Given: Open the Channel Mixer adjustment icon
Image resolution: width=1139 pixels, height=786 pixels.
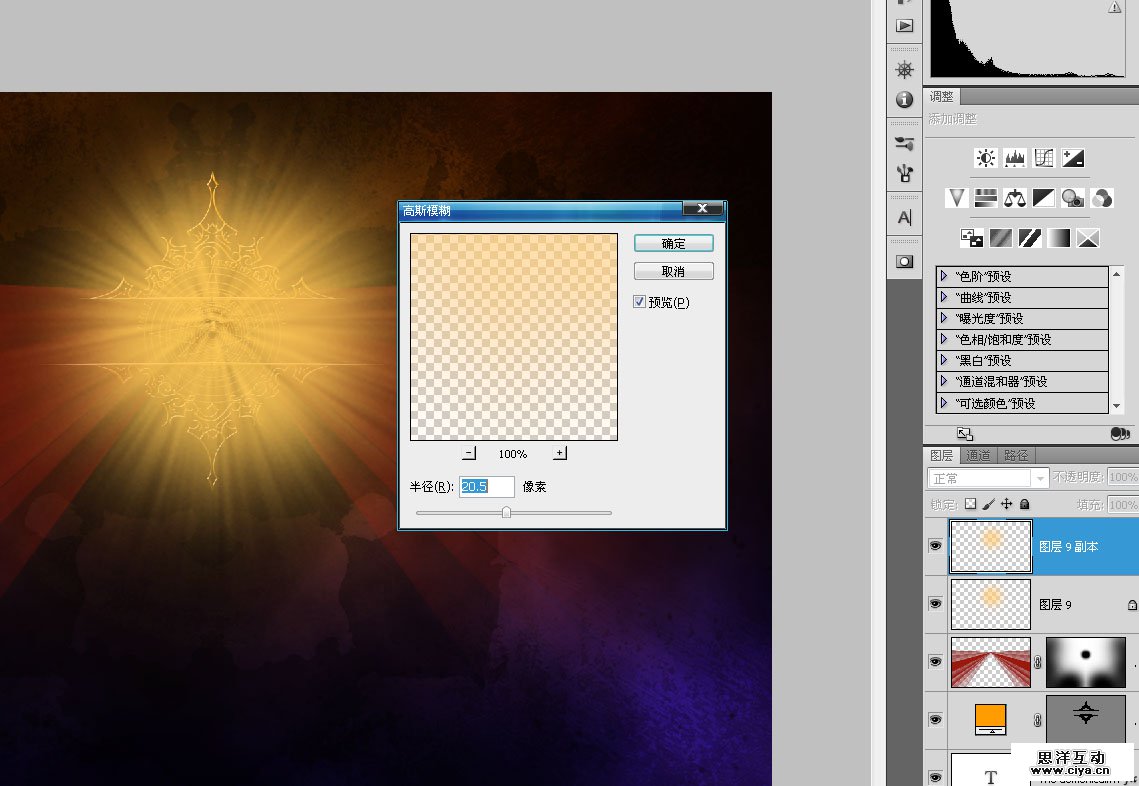Looking at the screenshot, I should (1102, 198).
